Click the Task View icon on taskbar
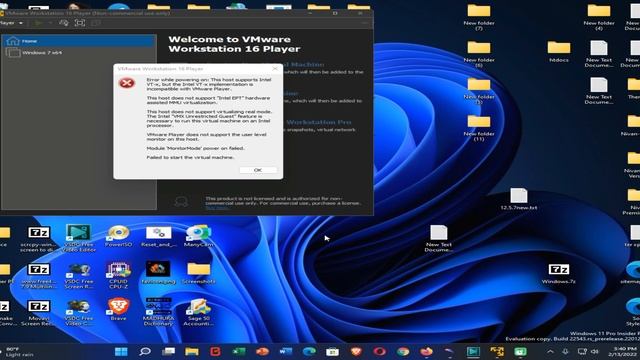Image resolution: width=640 pixels, height=360 pixels. (x=168, y=351)
